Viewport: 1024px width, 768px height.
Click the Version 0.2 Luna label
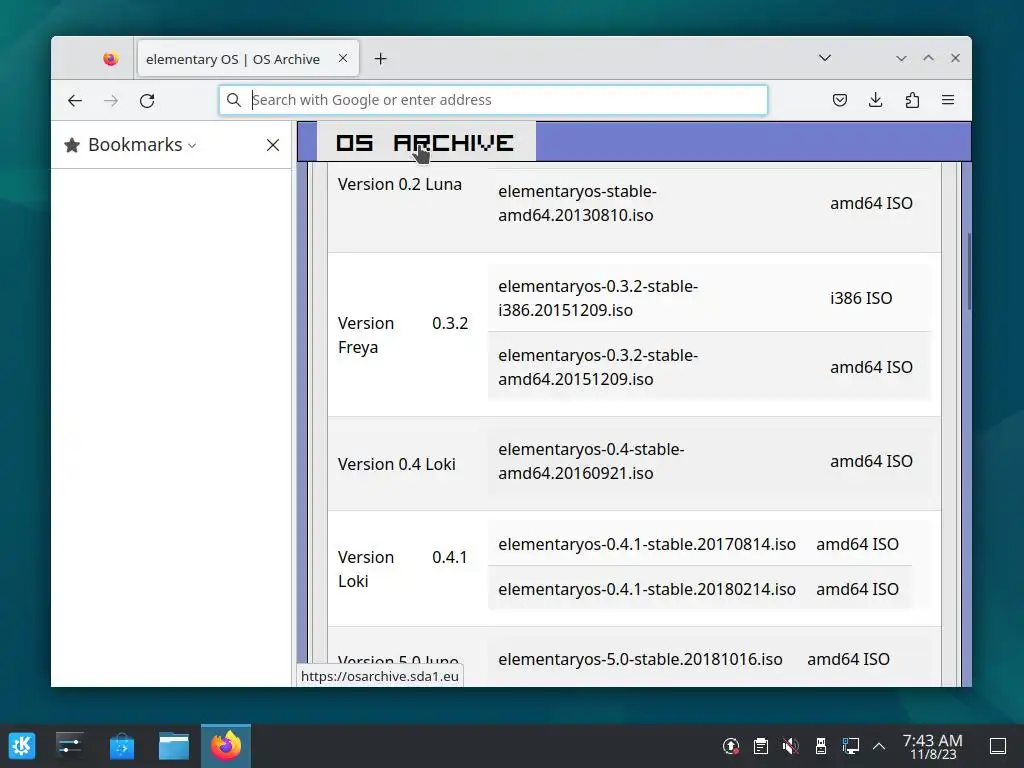(400, 184)
